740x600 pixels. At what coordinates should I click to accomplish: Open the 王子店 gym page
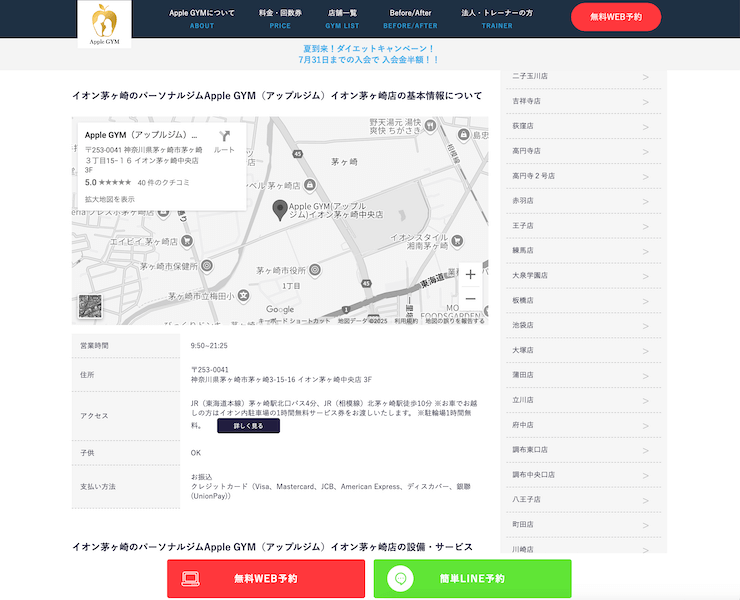pyautogui.click(x=583, y=226)
